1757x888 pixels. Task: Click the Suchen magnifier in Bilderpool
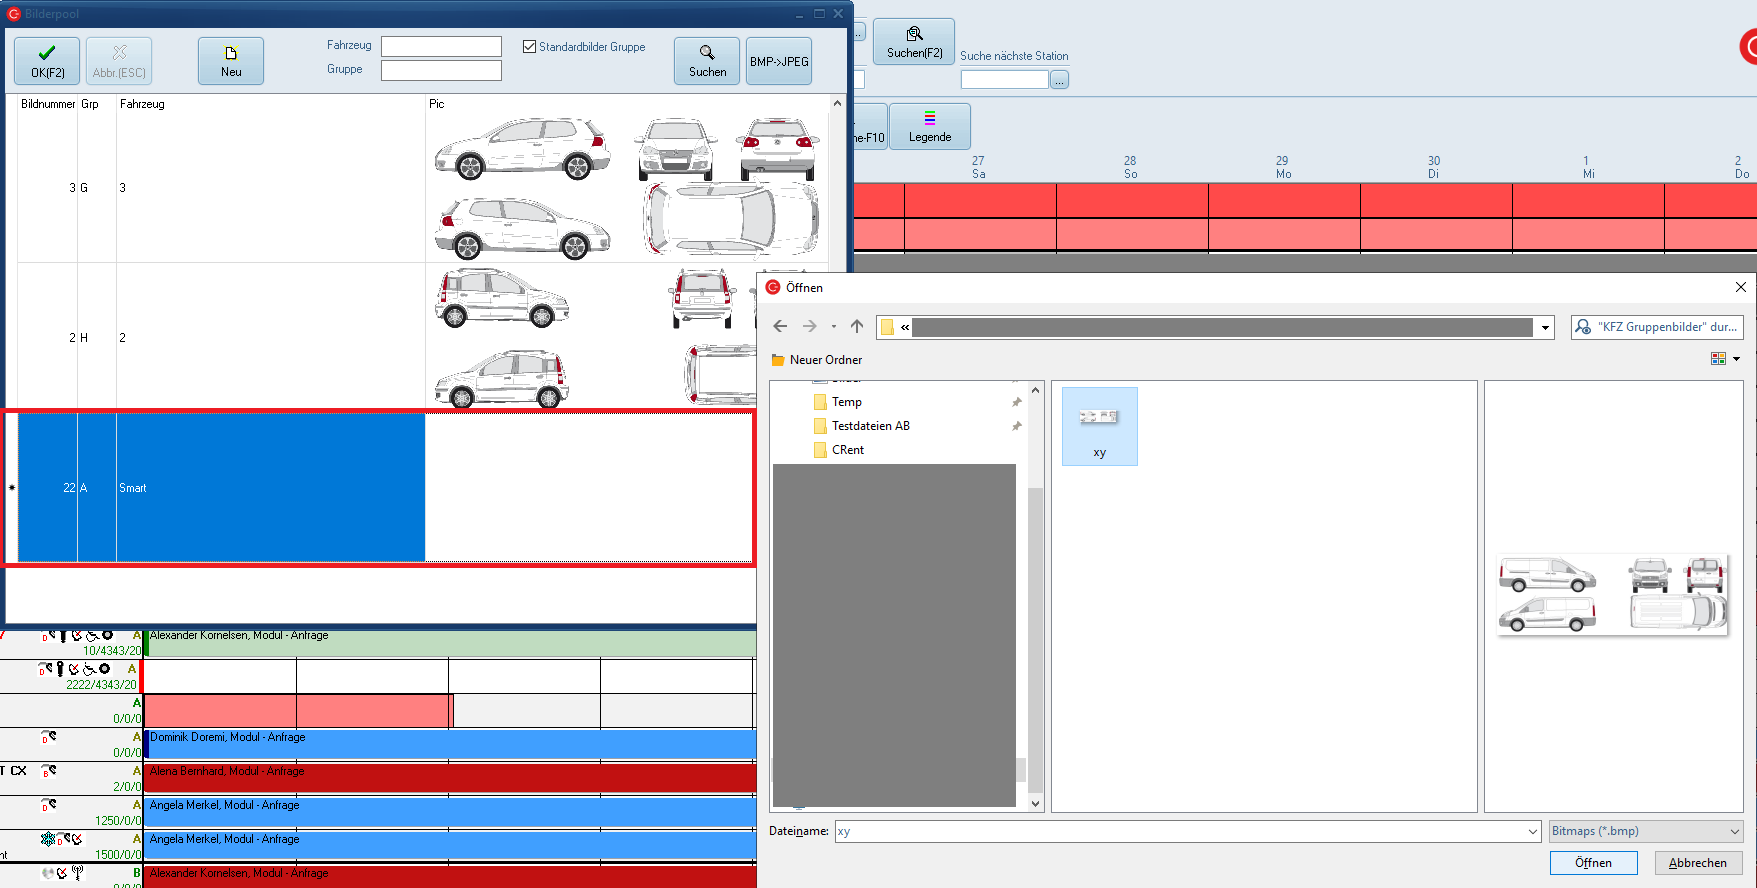(x=707, y=61)
